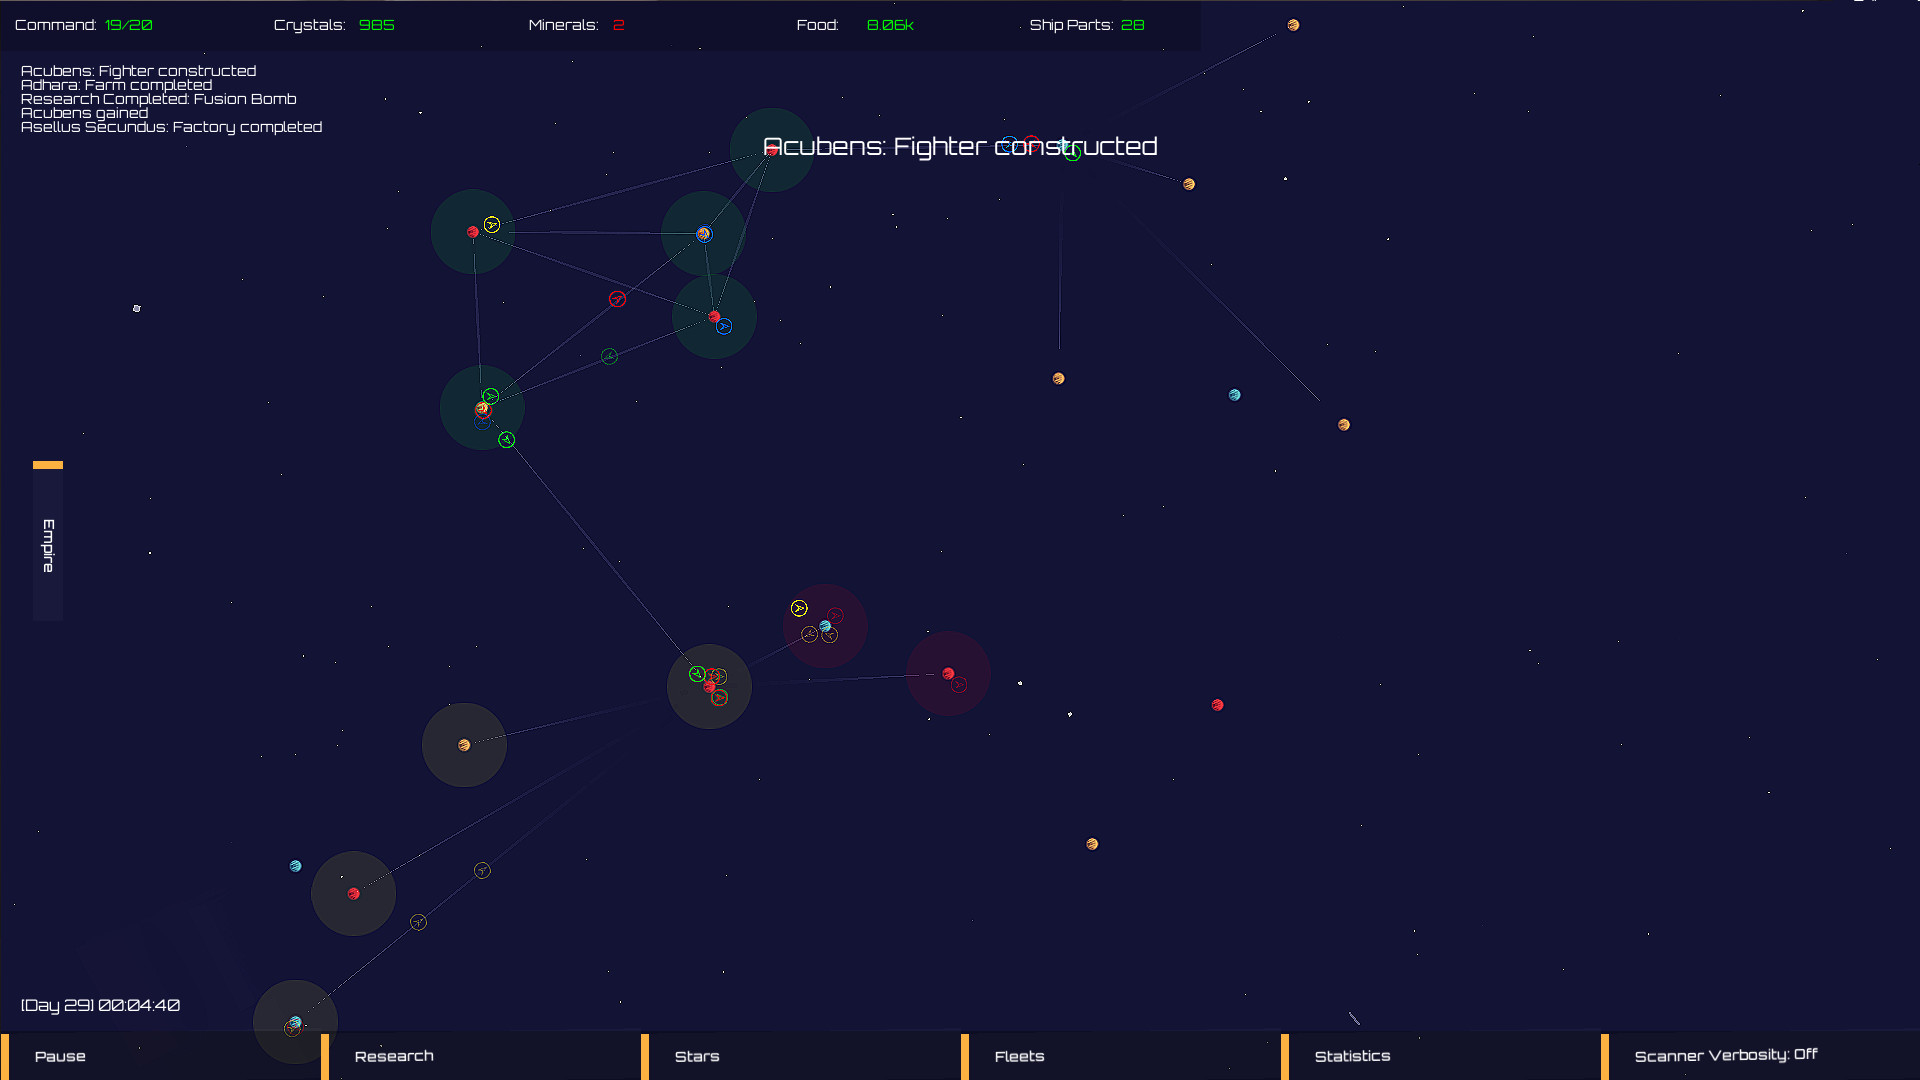Select cyan star in gray zone above Pause
The image size is (1920, 1080).
[x=295, y=1022]
